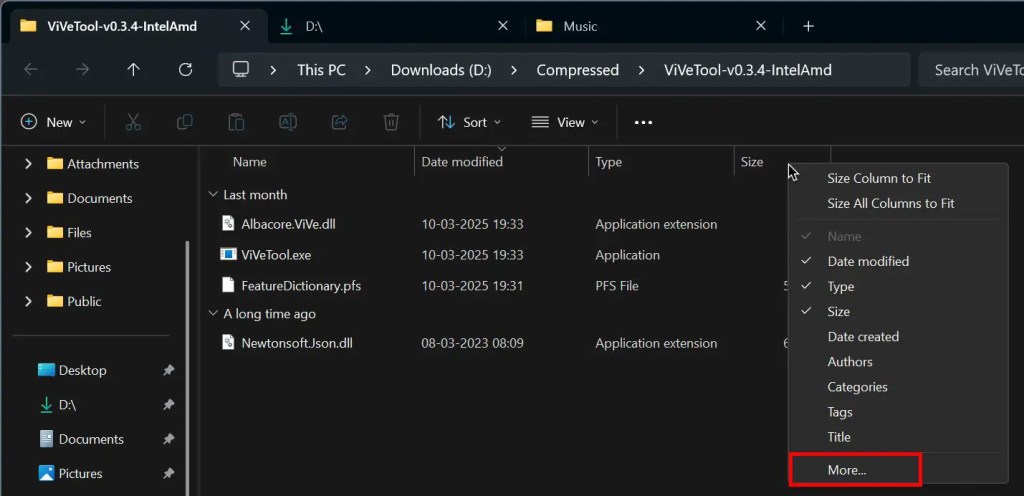The width and height of the screenshot is (1024, 496).
Task: Click the Albacore.ViVe.dll file icon
Action: click(228, 224)
